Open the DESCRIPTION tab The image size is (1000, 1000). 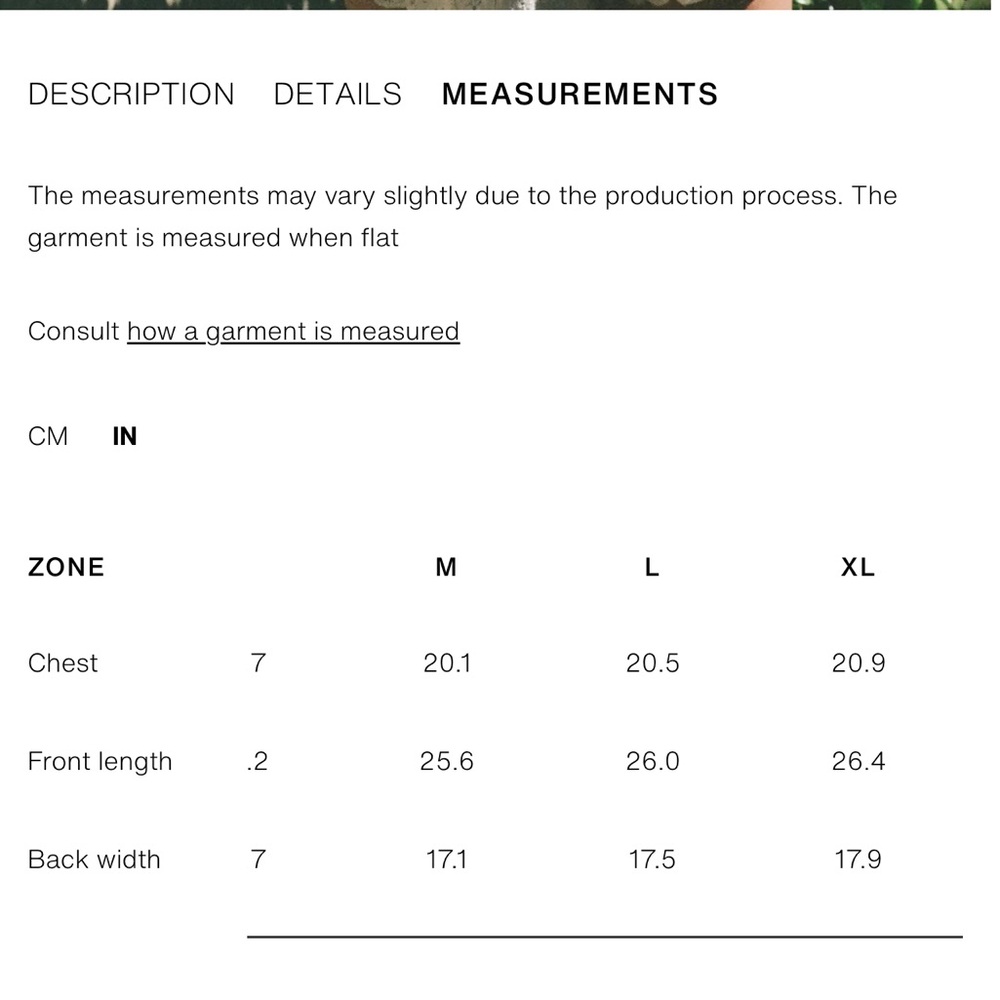(131, 95)
